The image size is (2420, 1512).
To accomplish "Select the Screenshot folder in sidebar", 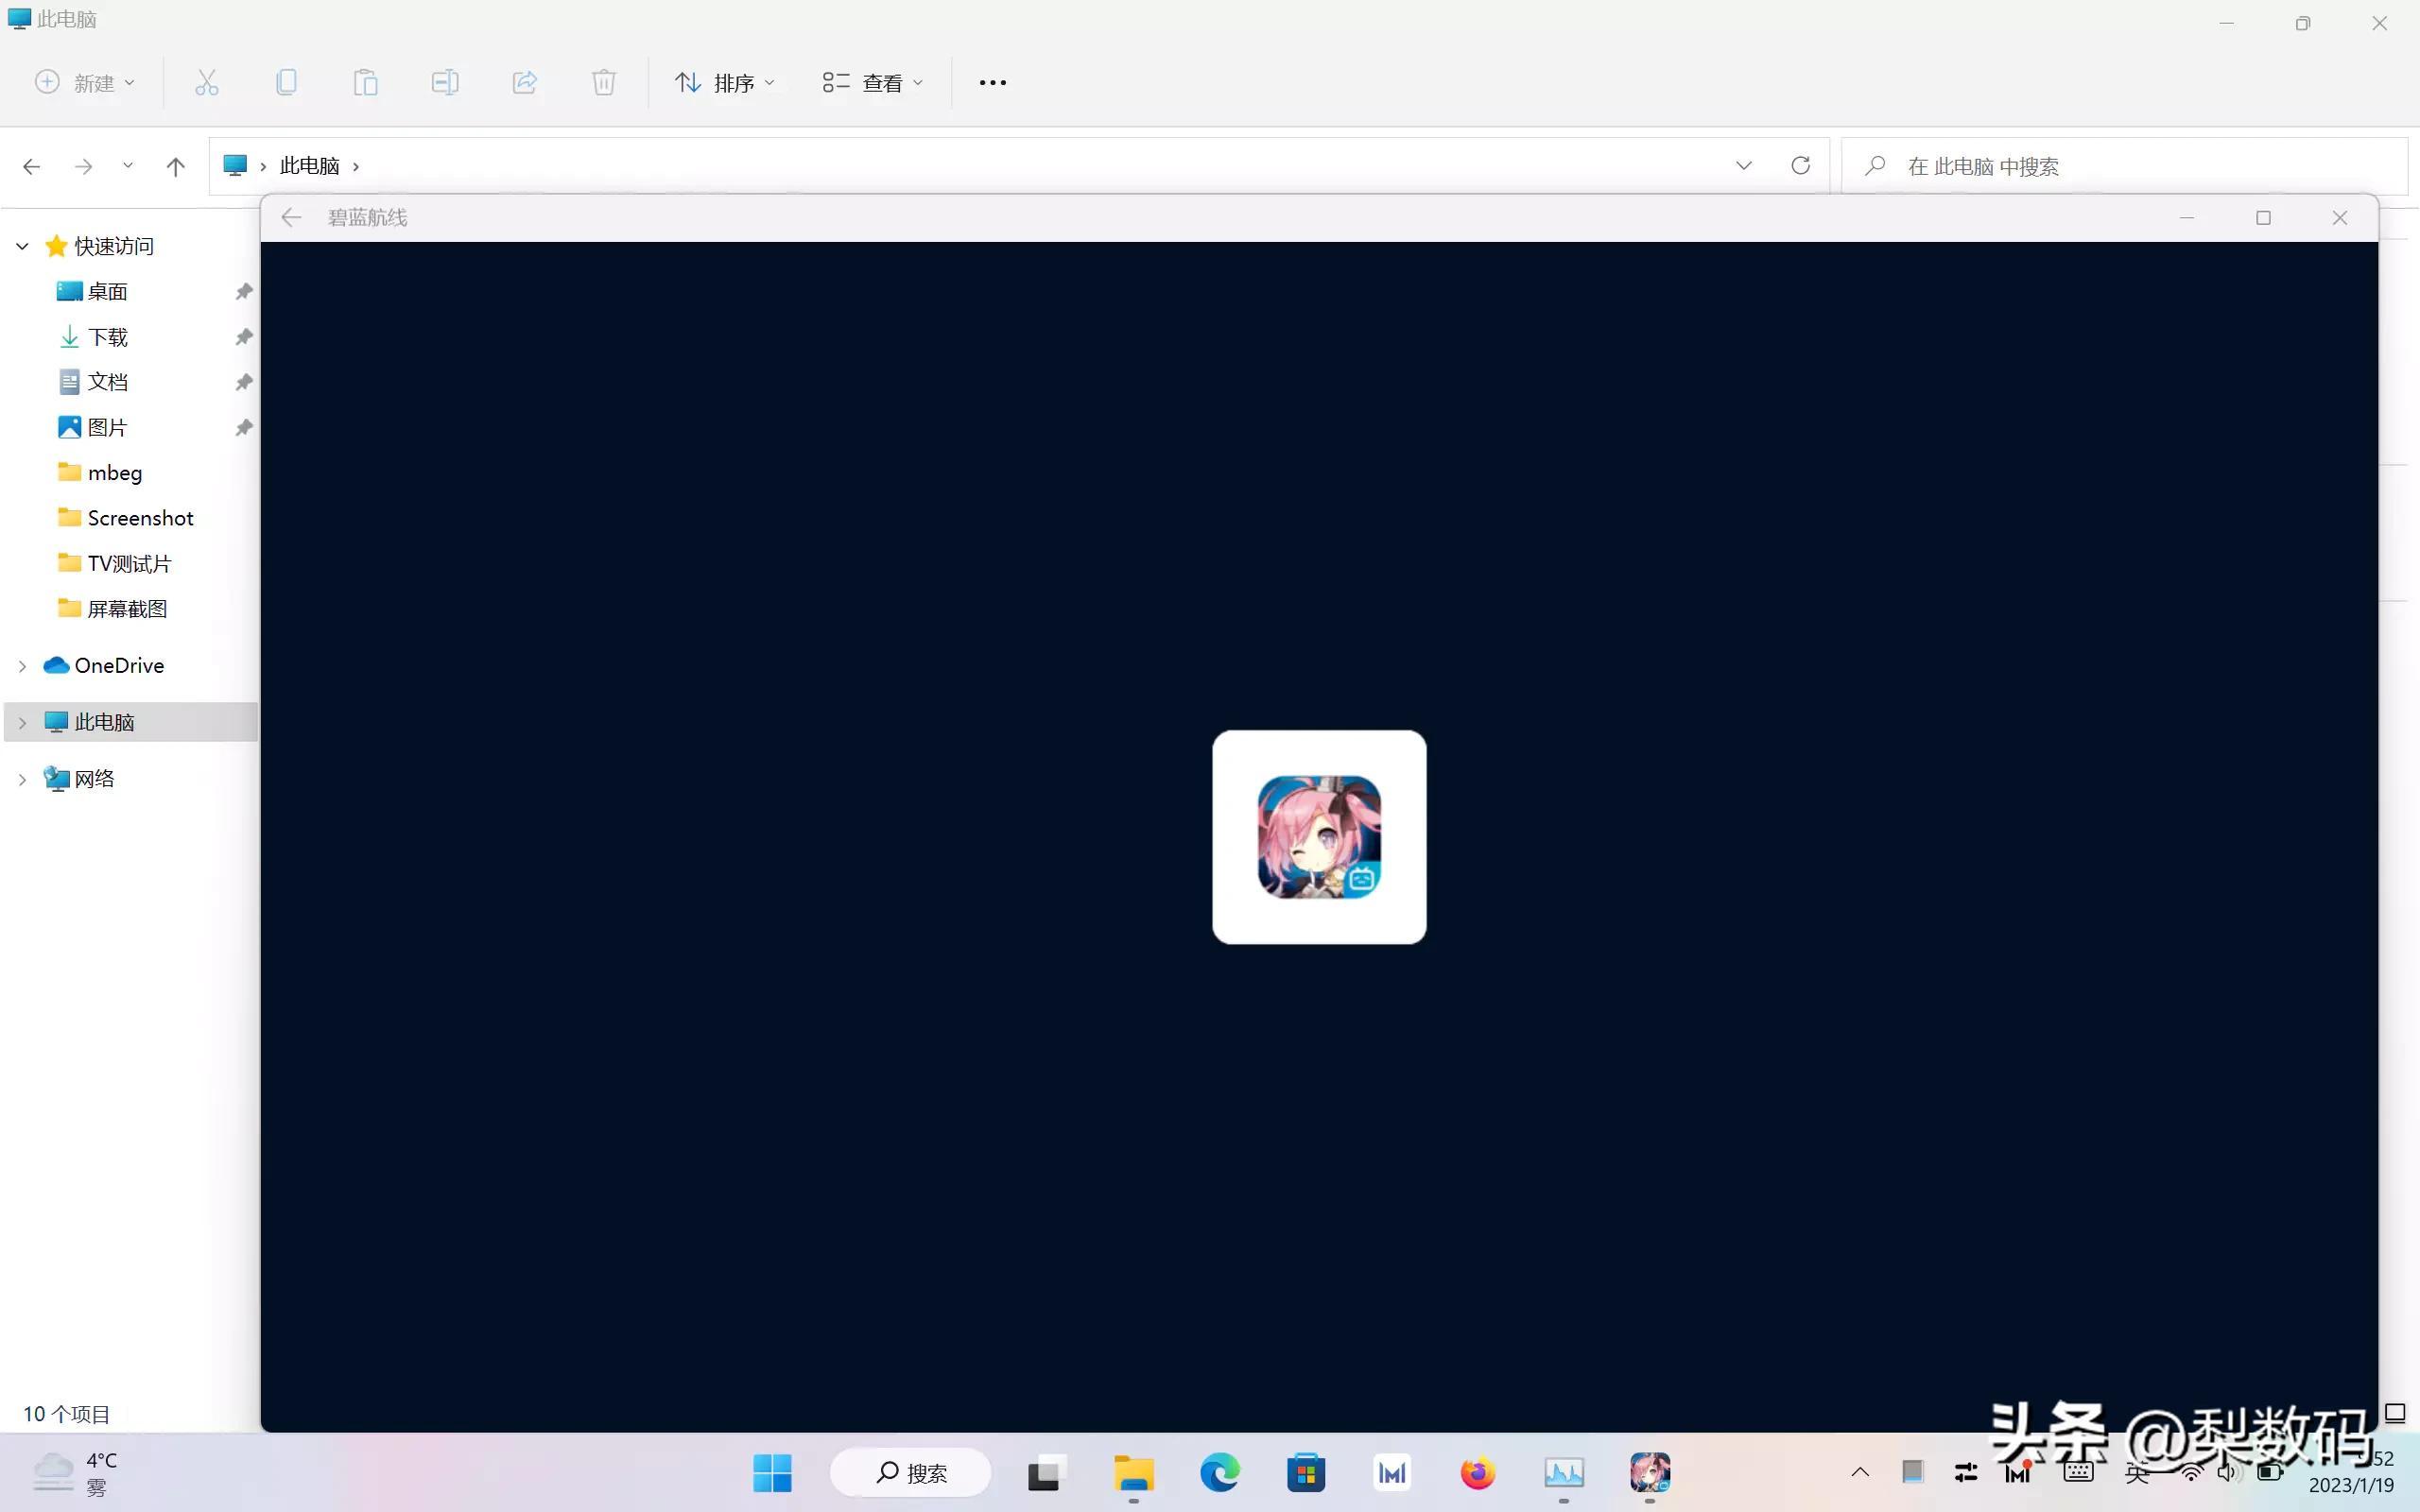I will tap(139, 518).
